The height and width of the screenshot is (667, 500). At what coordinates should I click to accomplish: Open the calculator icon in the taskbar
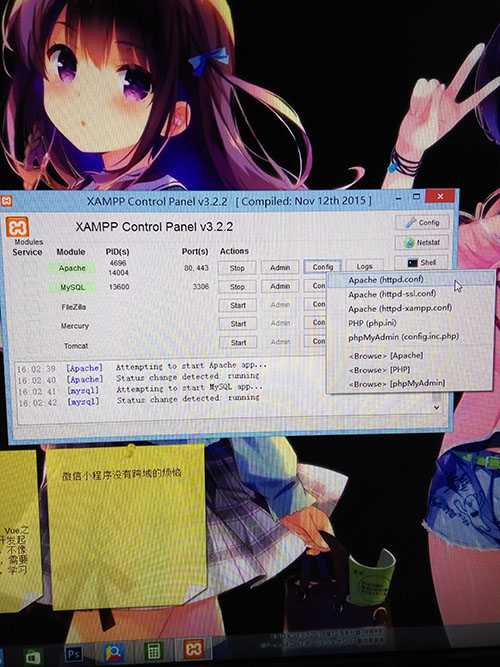[x=152, y=651]
